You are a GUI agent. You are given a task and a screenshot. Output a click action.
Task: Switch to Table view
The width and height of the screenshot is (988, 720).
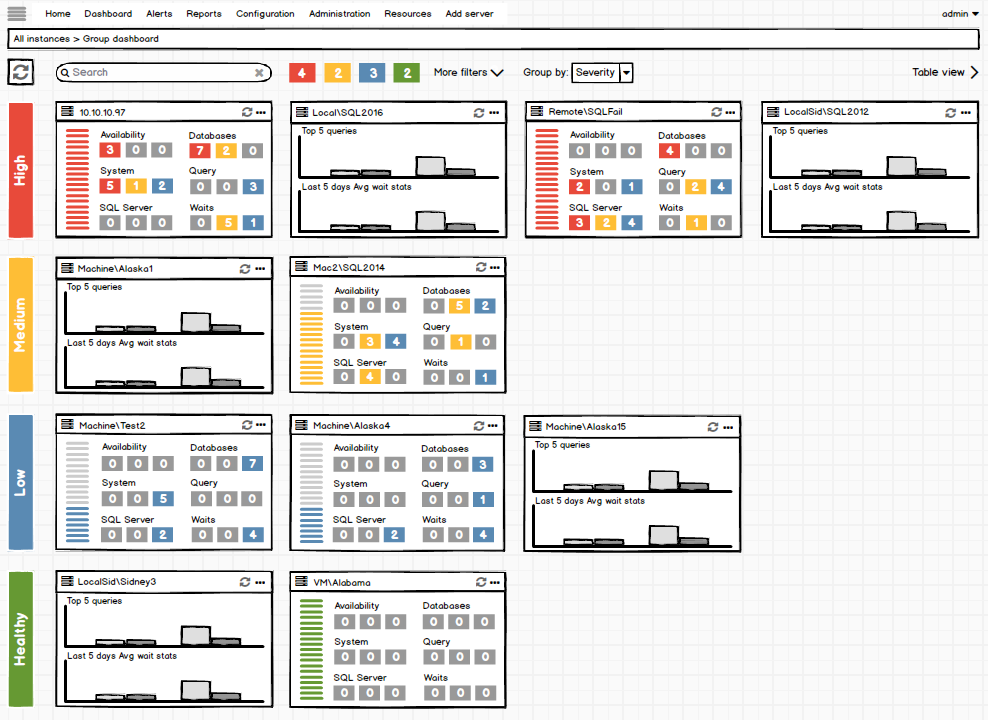[937, 72]
